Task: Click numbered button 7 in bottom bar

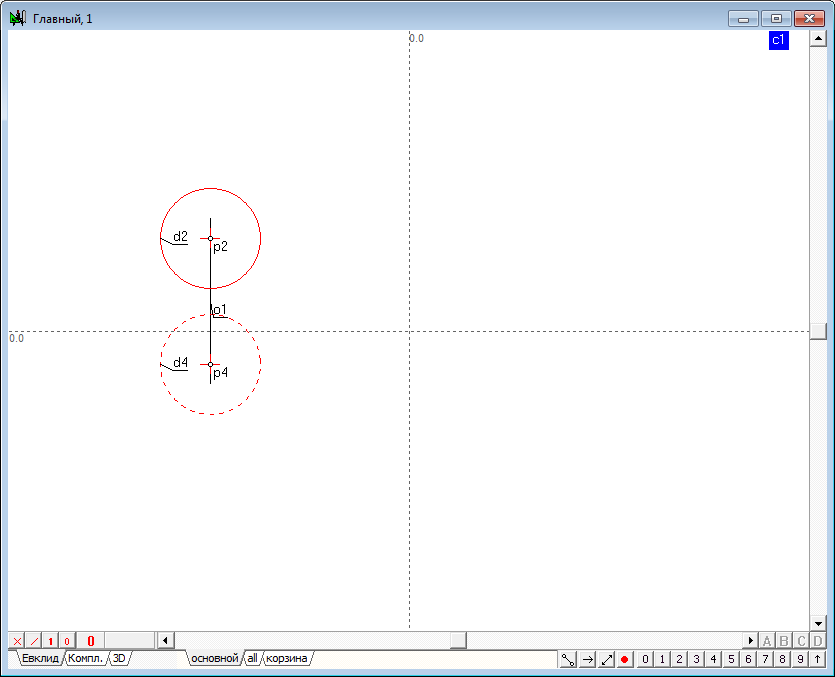Action: 765,659
